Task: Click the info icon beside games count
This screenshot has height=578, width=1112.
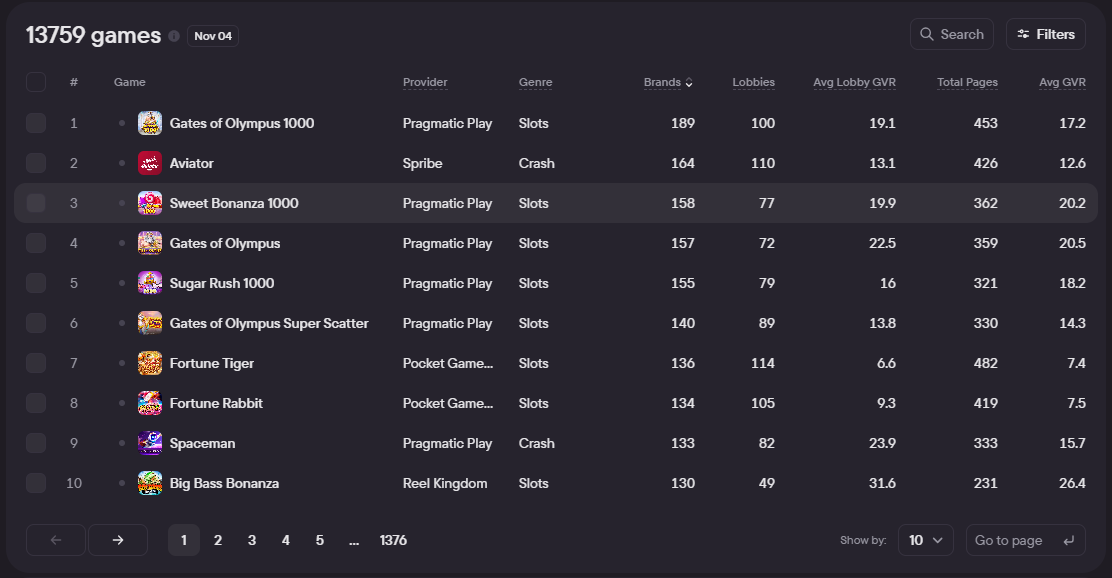Action: [x=174, y=36]
